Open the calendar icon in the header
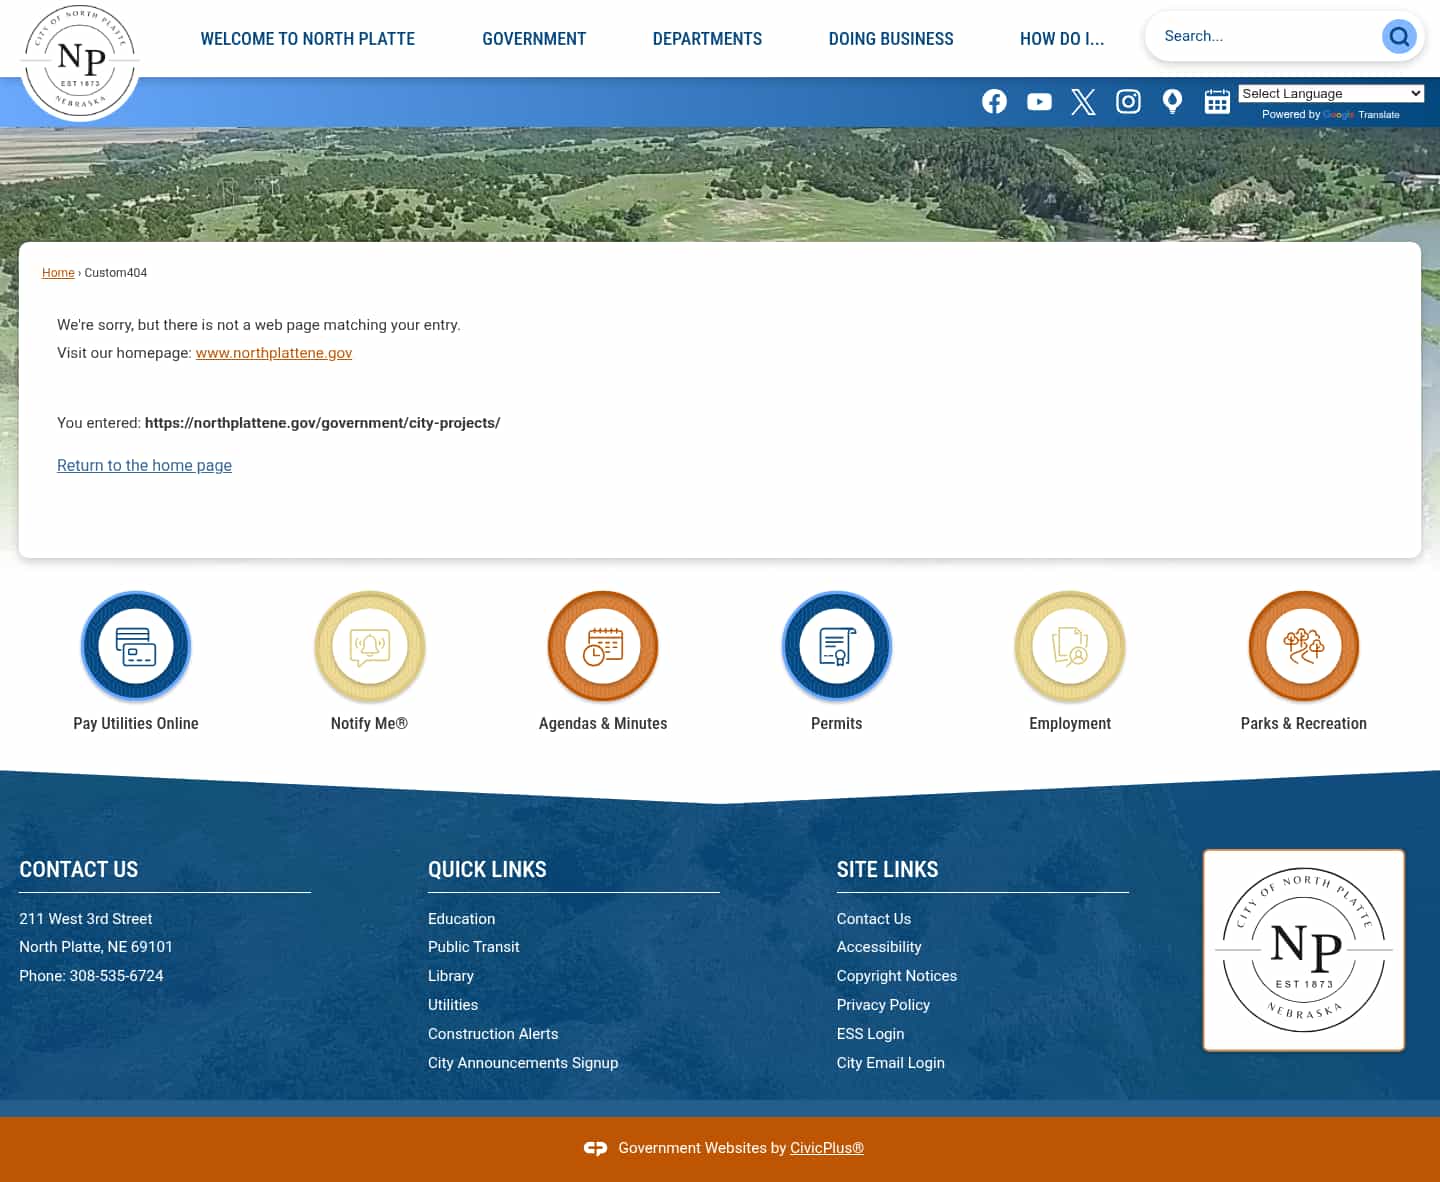1440x1182 pixels. click(1217, 101)
